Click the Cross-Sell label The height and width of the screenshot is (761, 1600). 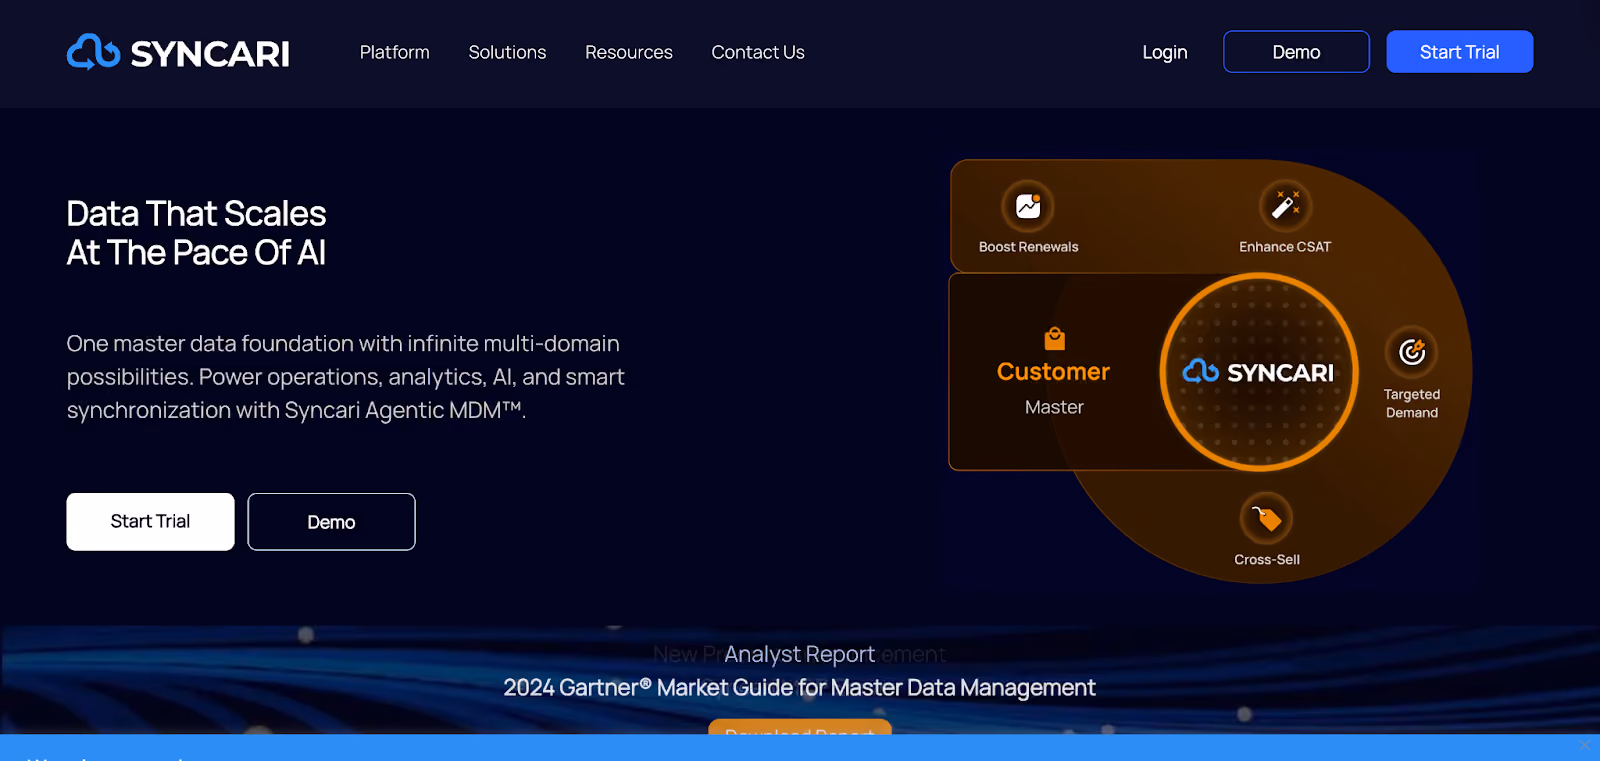click(1267, 560)
